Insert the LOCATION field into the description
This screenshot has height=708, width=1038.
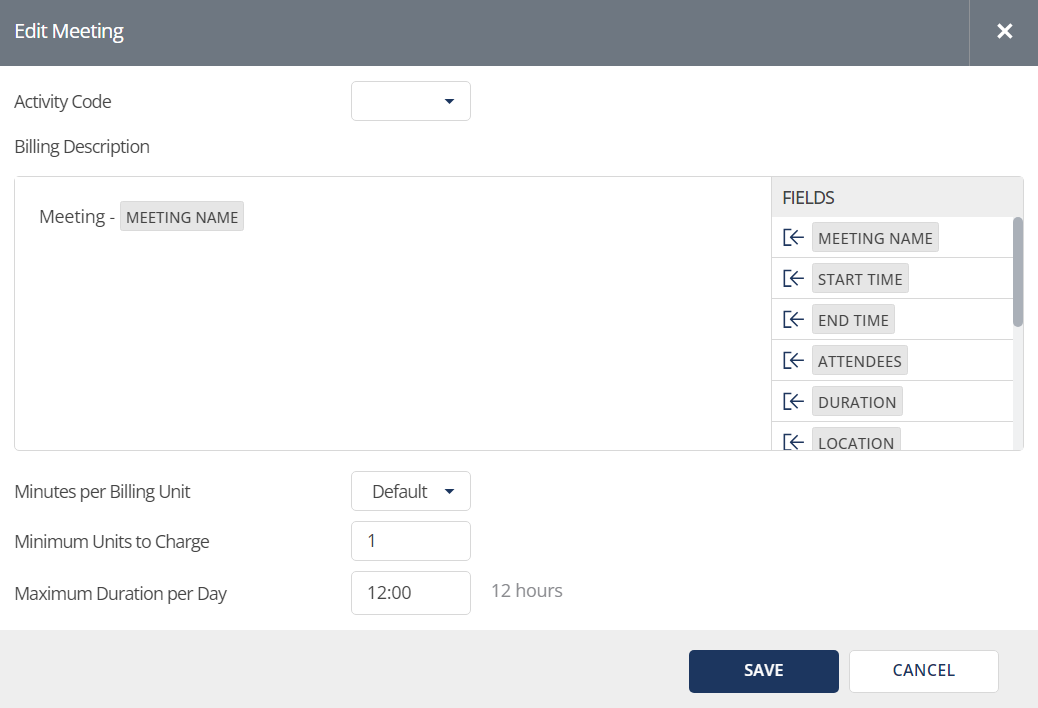coord(793,441)
